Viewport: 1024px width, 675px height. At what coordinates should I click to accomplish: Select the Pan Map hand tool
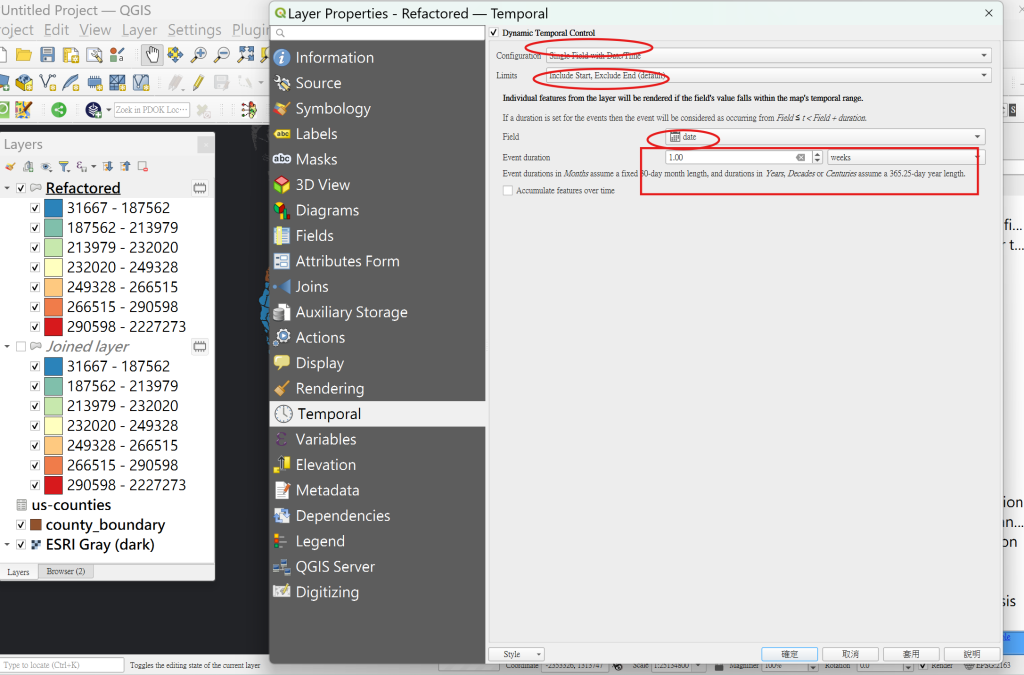[x=152, y=55]
